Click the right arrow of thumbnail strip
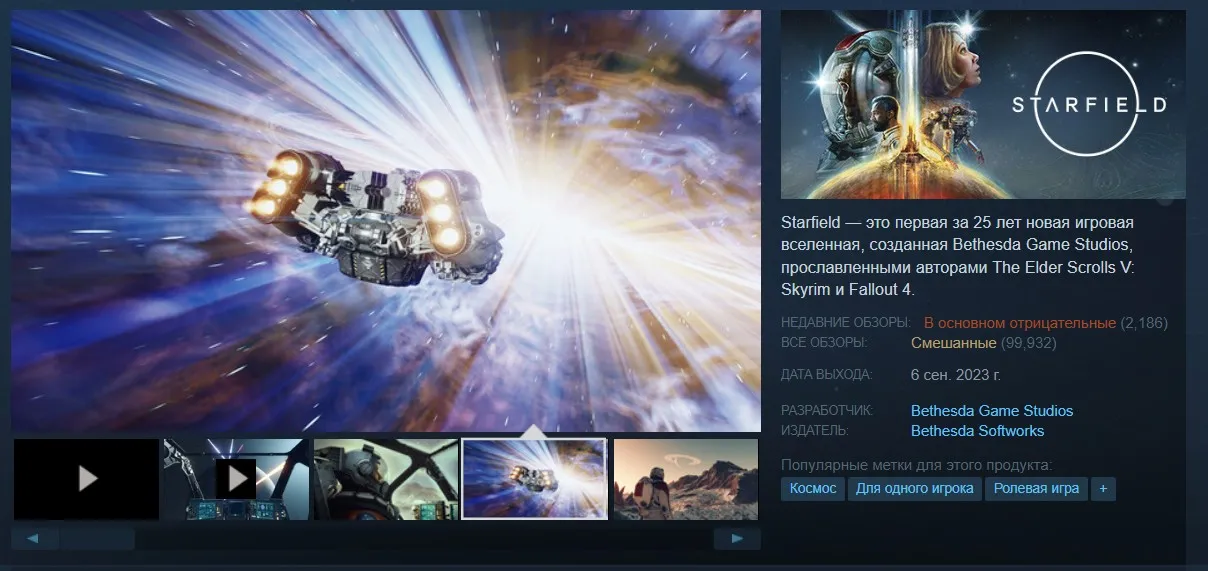Image resolution: width=1208 pixels, height=571 pixels. coord(738,539)
